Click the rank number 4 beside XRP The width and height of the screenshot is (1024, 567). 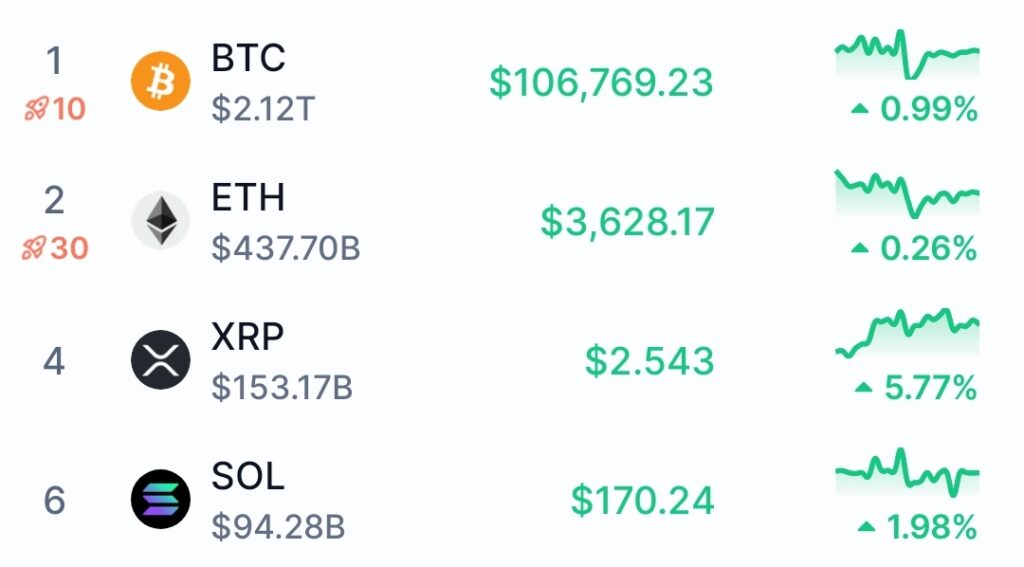[54, 361]
